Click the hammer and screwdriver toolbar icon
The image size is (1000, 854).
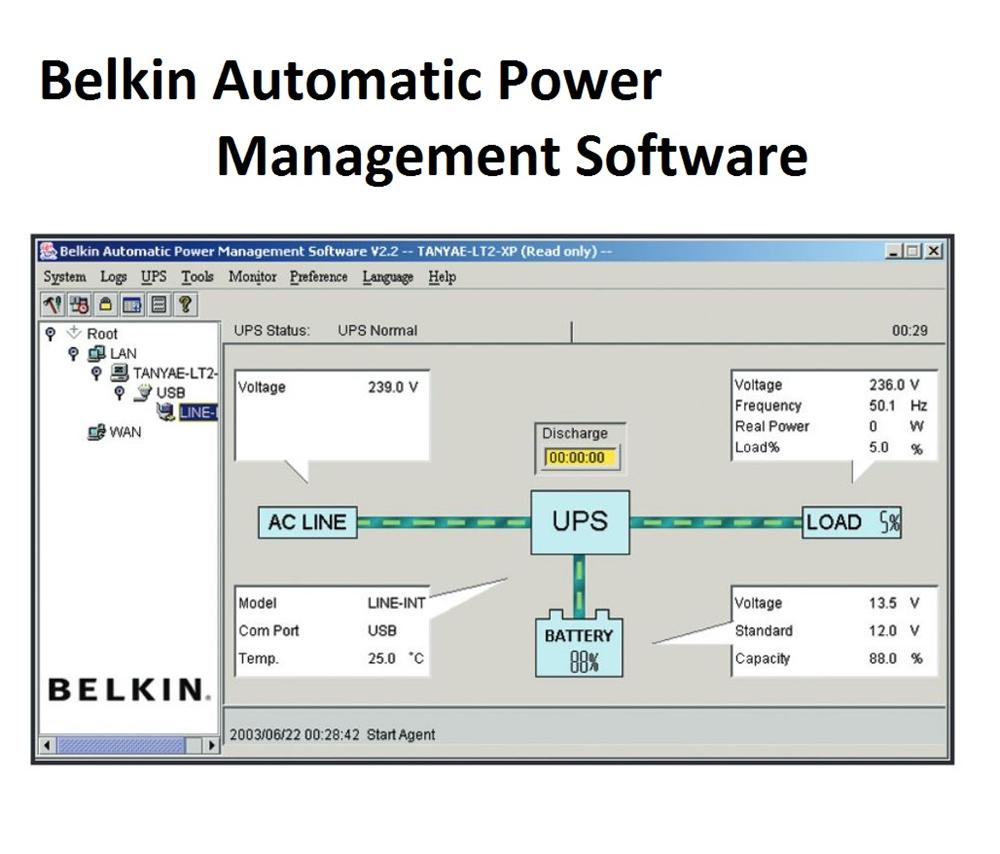click(52, 304)
